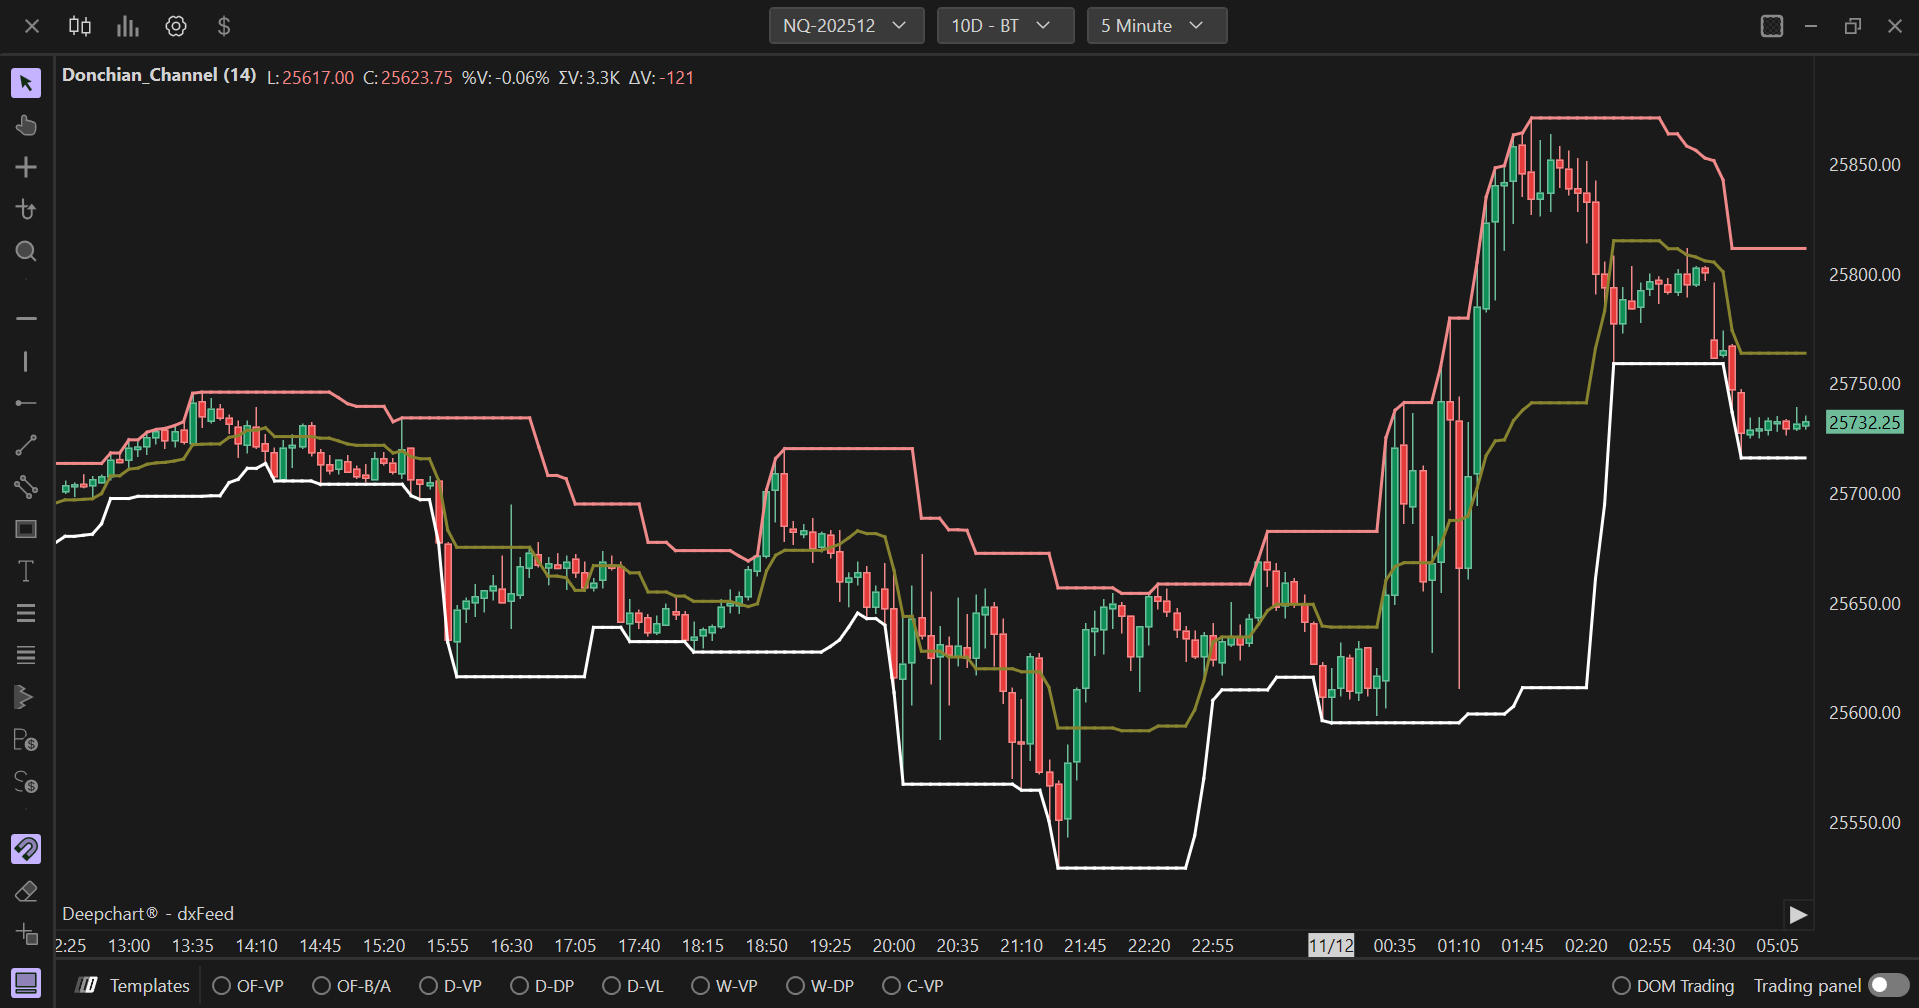Select the hand pan tool
1919x1008 pixels.
[26, 125]
